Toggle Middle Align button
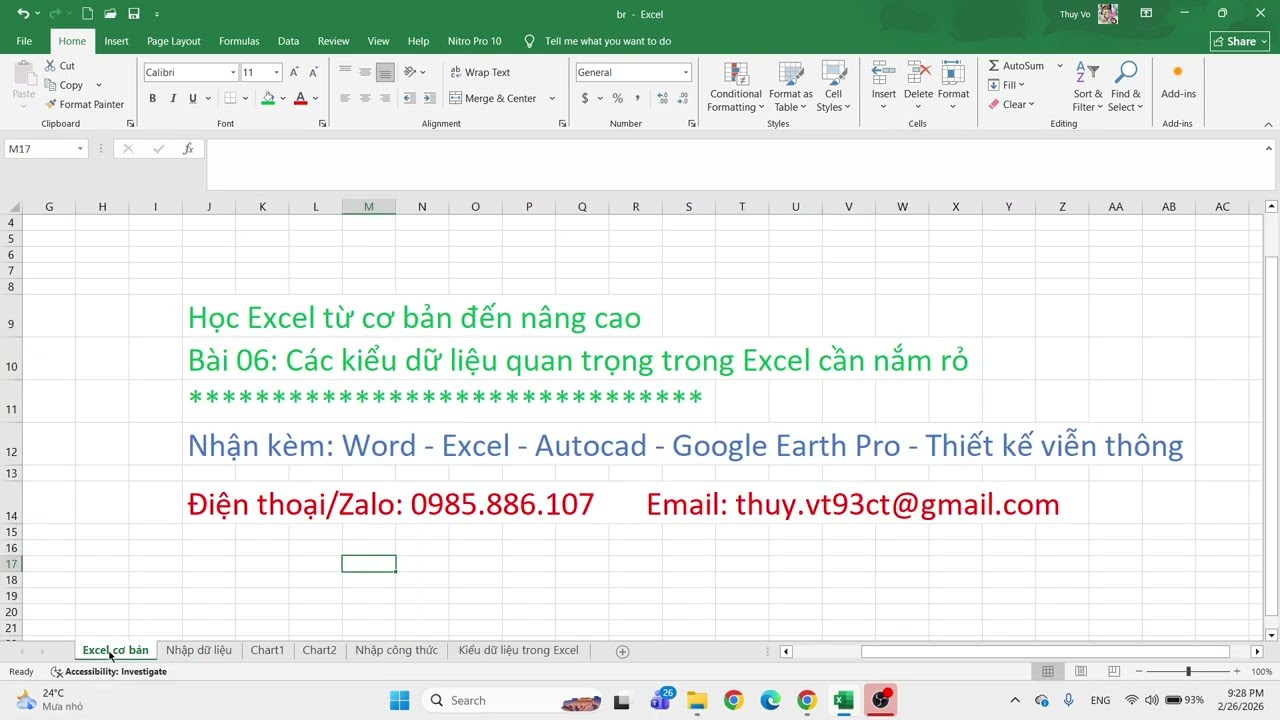The height and width of the screenshot is (720, 1280). (365, 72)
